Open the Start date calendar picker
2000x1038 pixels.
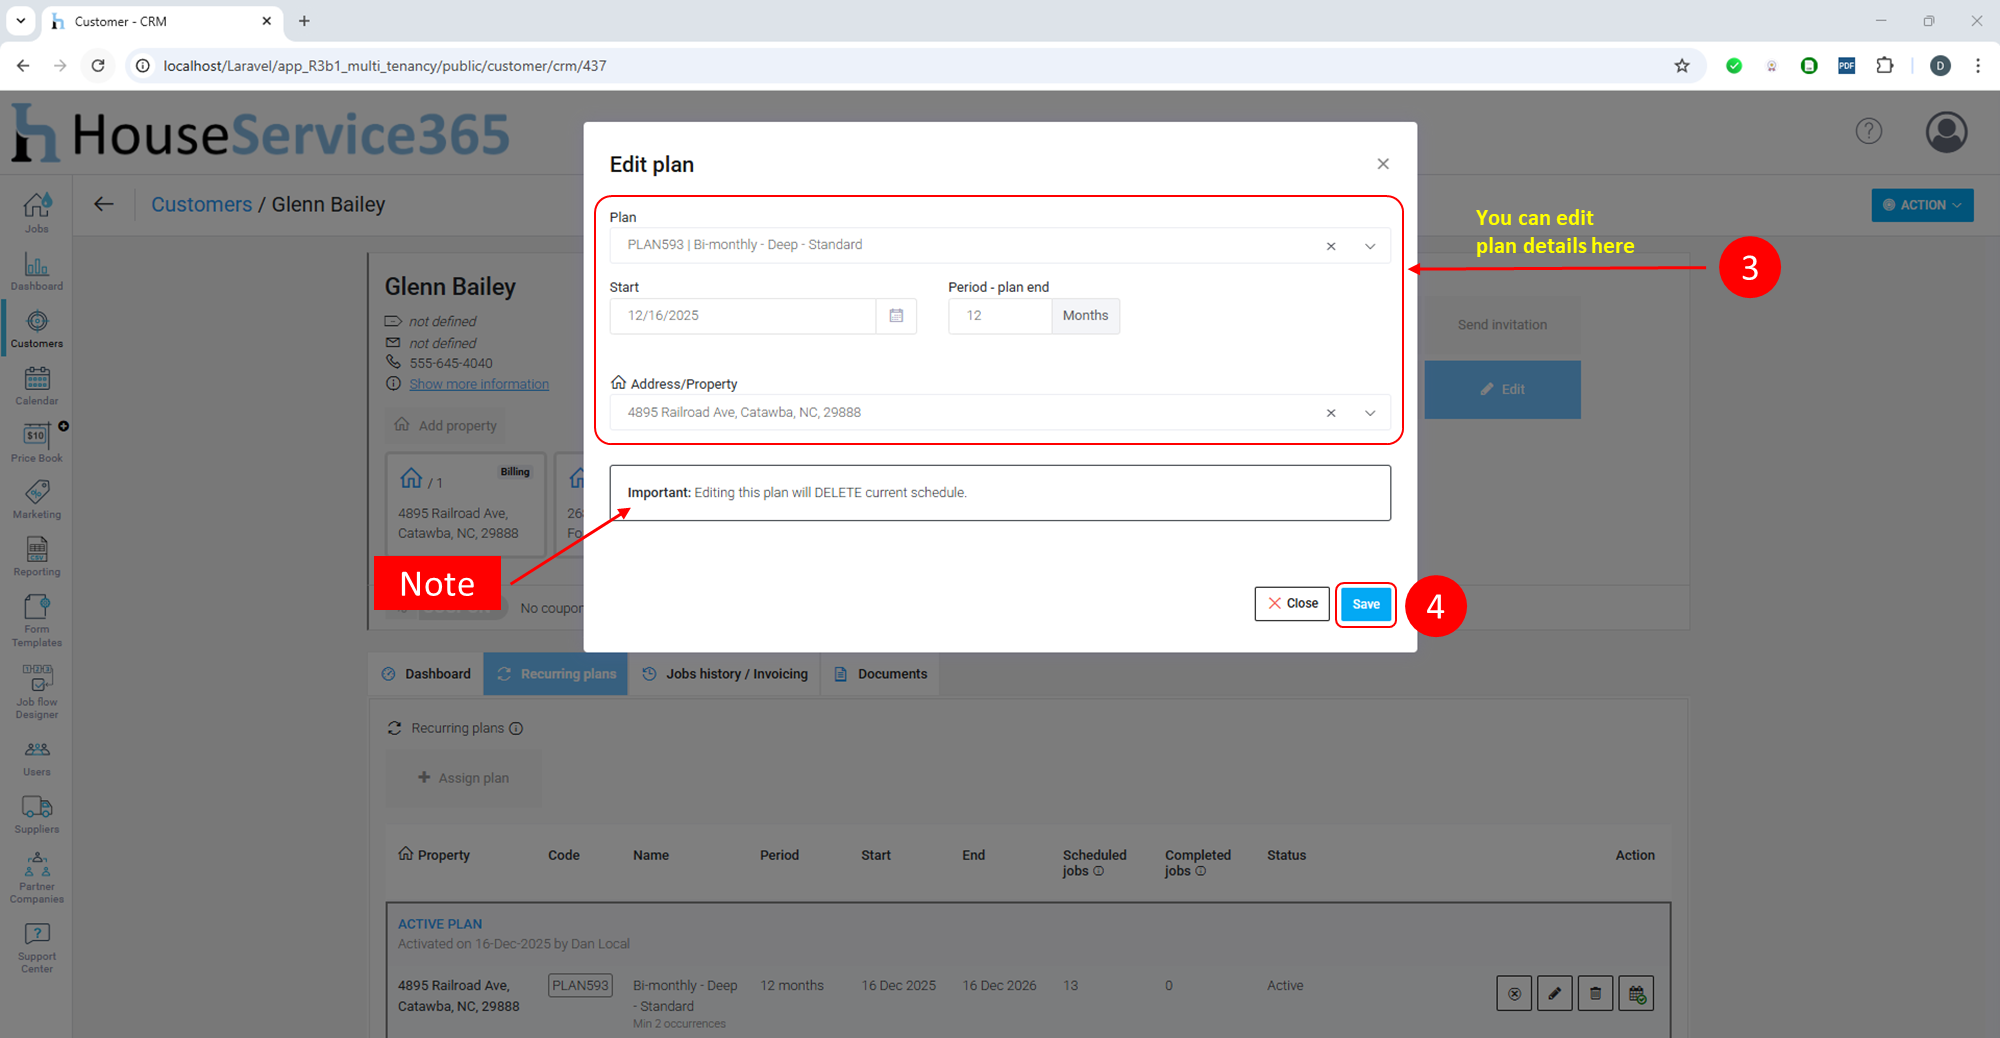[x=896, y=316]
